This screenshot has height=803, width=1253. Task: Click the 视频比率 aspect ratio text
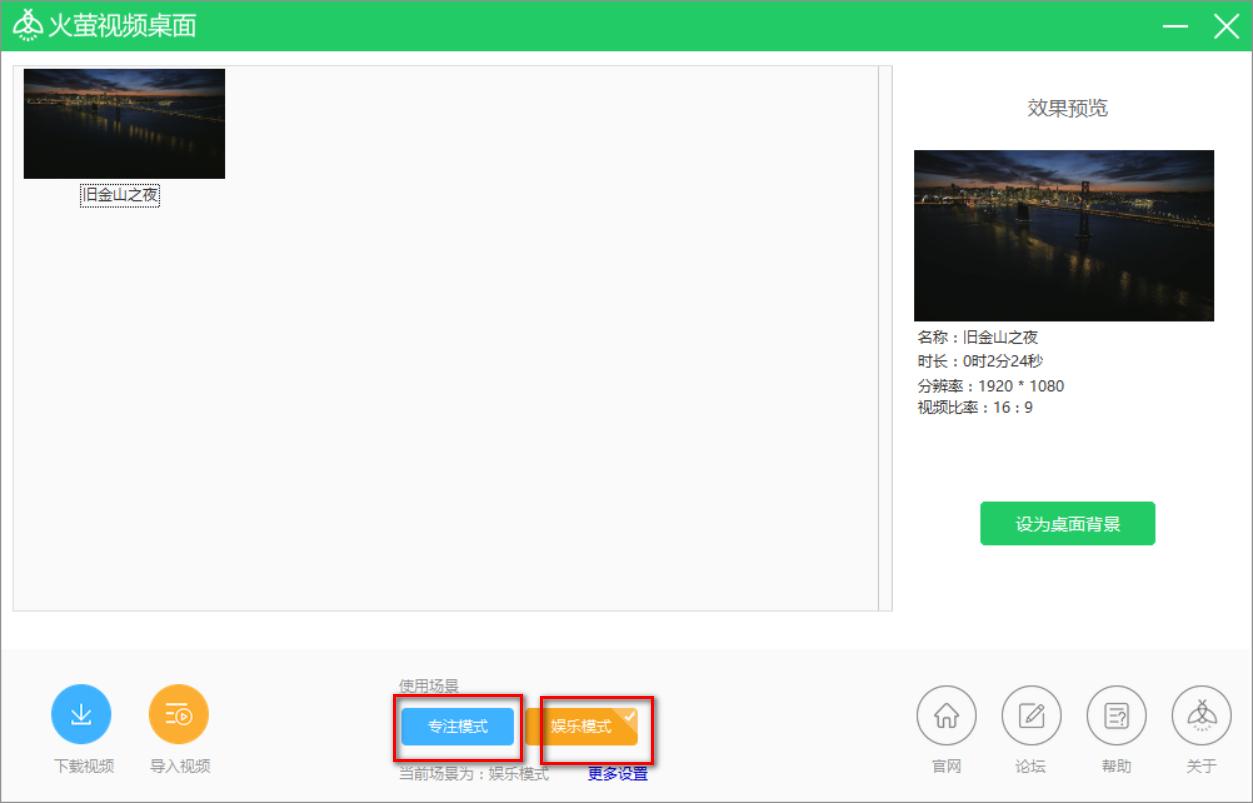[x=976, y=408]
